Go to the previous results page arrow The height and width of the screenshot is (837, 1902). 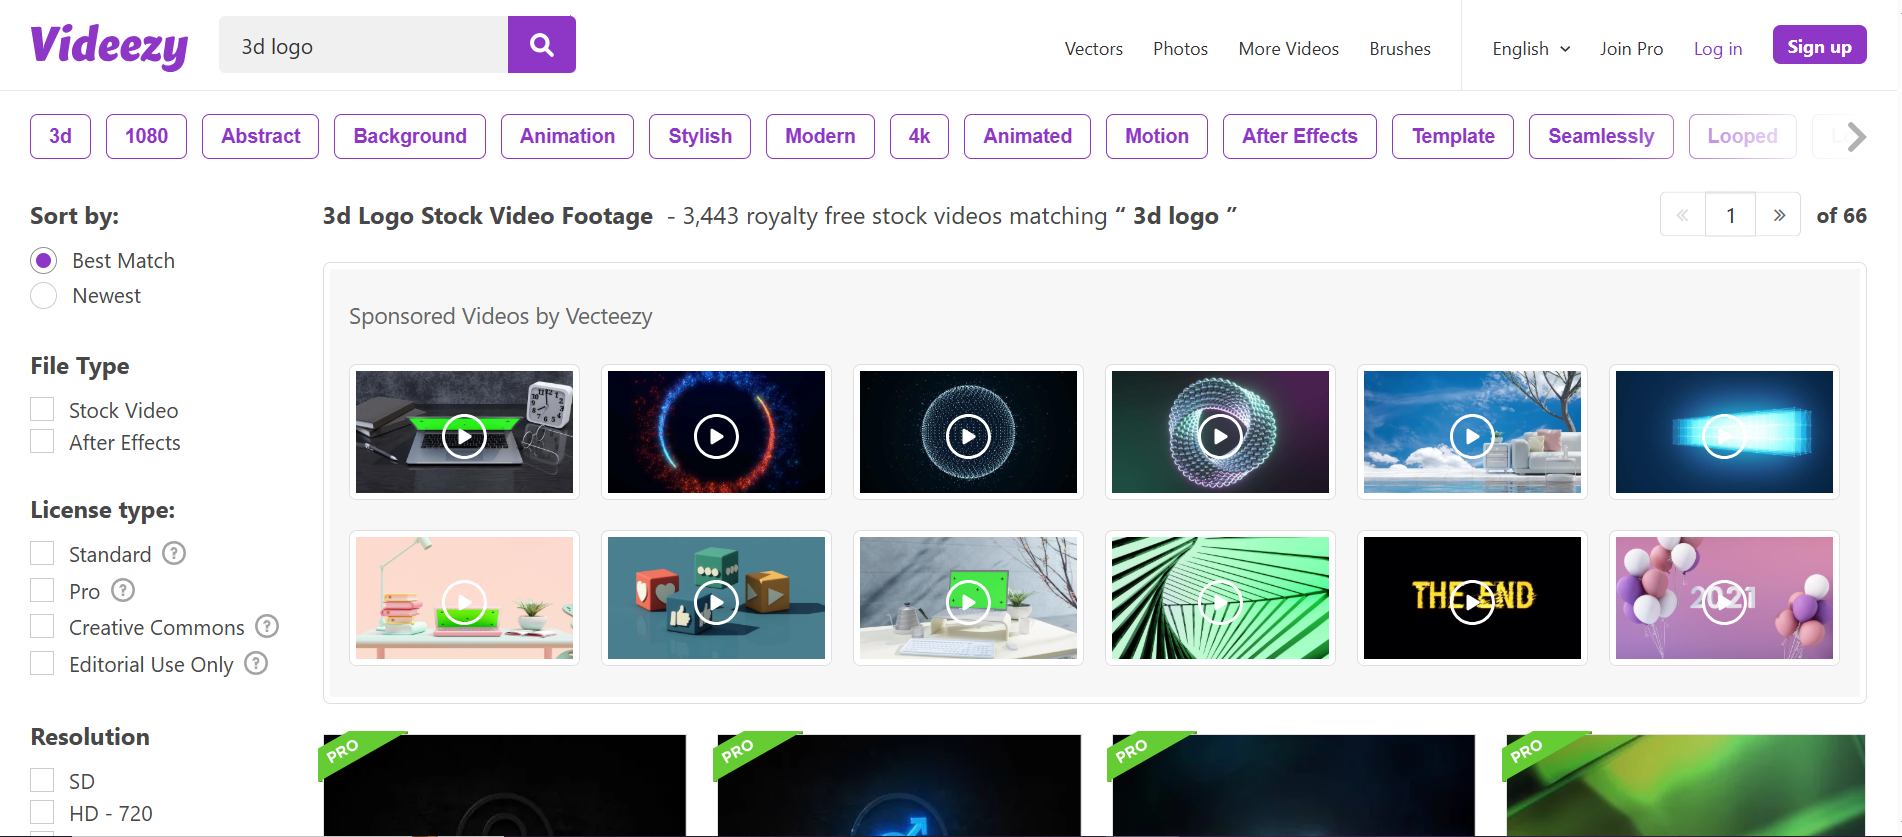pos(1683,215)
